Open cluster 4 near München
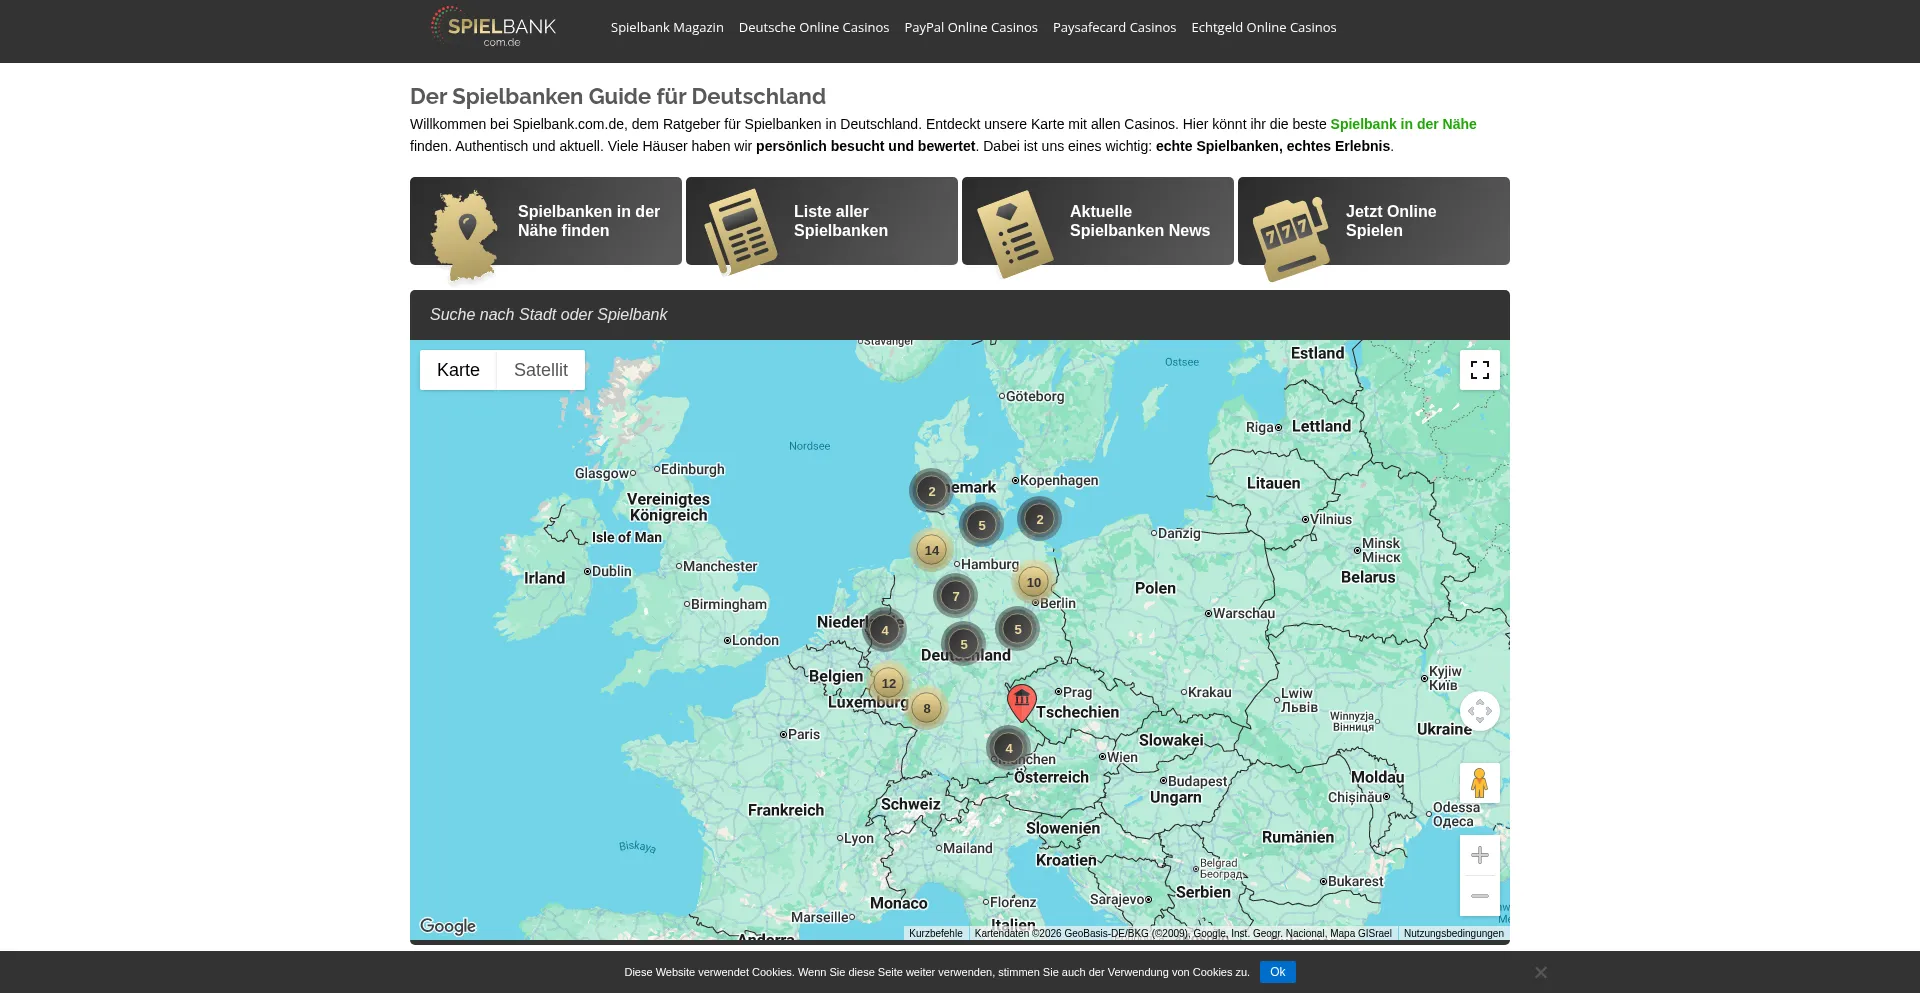This screenshot has height=993, width=1920. click(1009, 748)
